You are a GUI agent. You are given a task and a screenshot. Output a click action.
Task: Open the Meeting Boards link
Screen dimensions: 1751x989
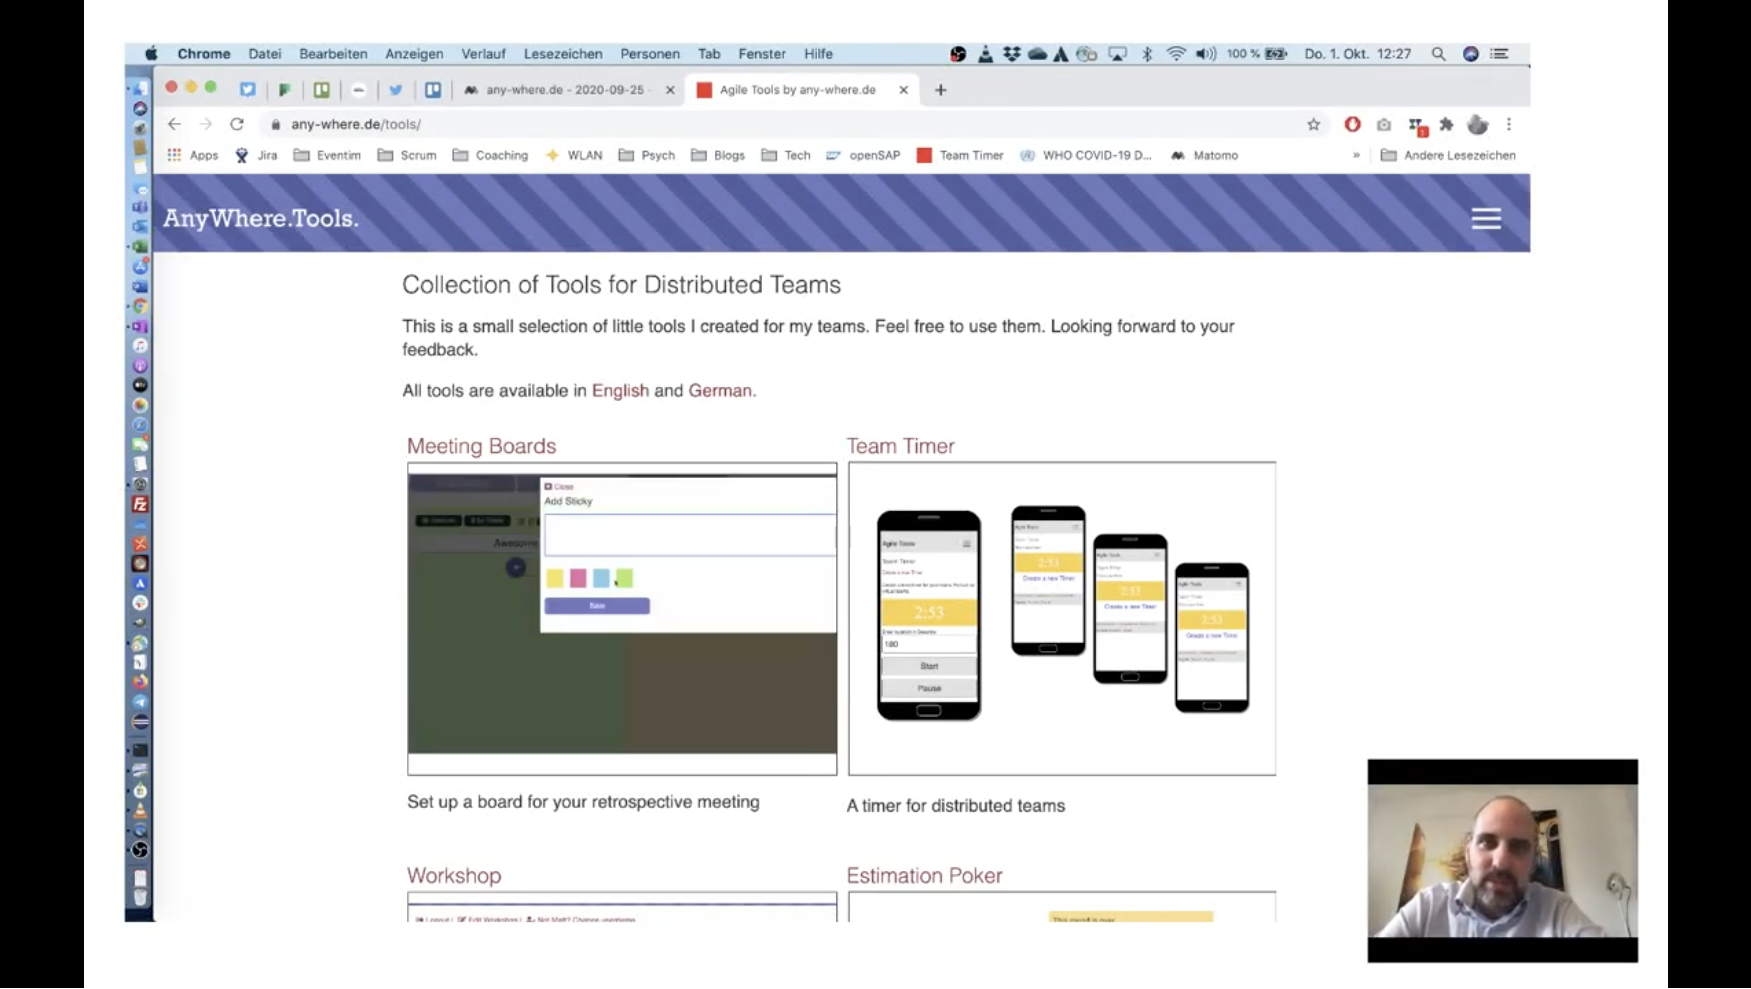coord(481,446)
